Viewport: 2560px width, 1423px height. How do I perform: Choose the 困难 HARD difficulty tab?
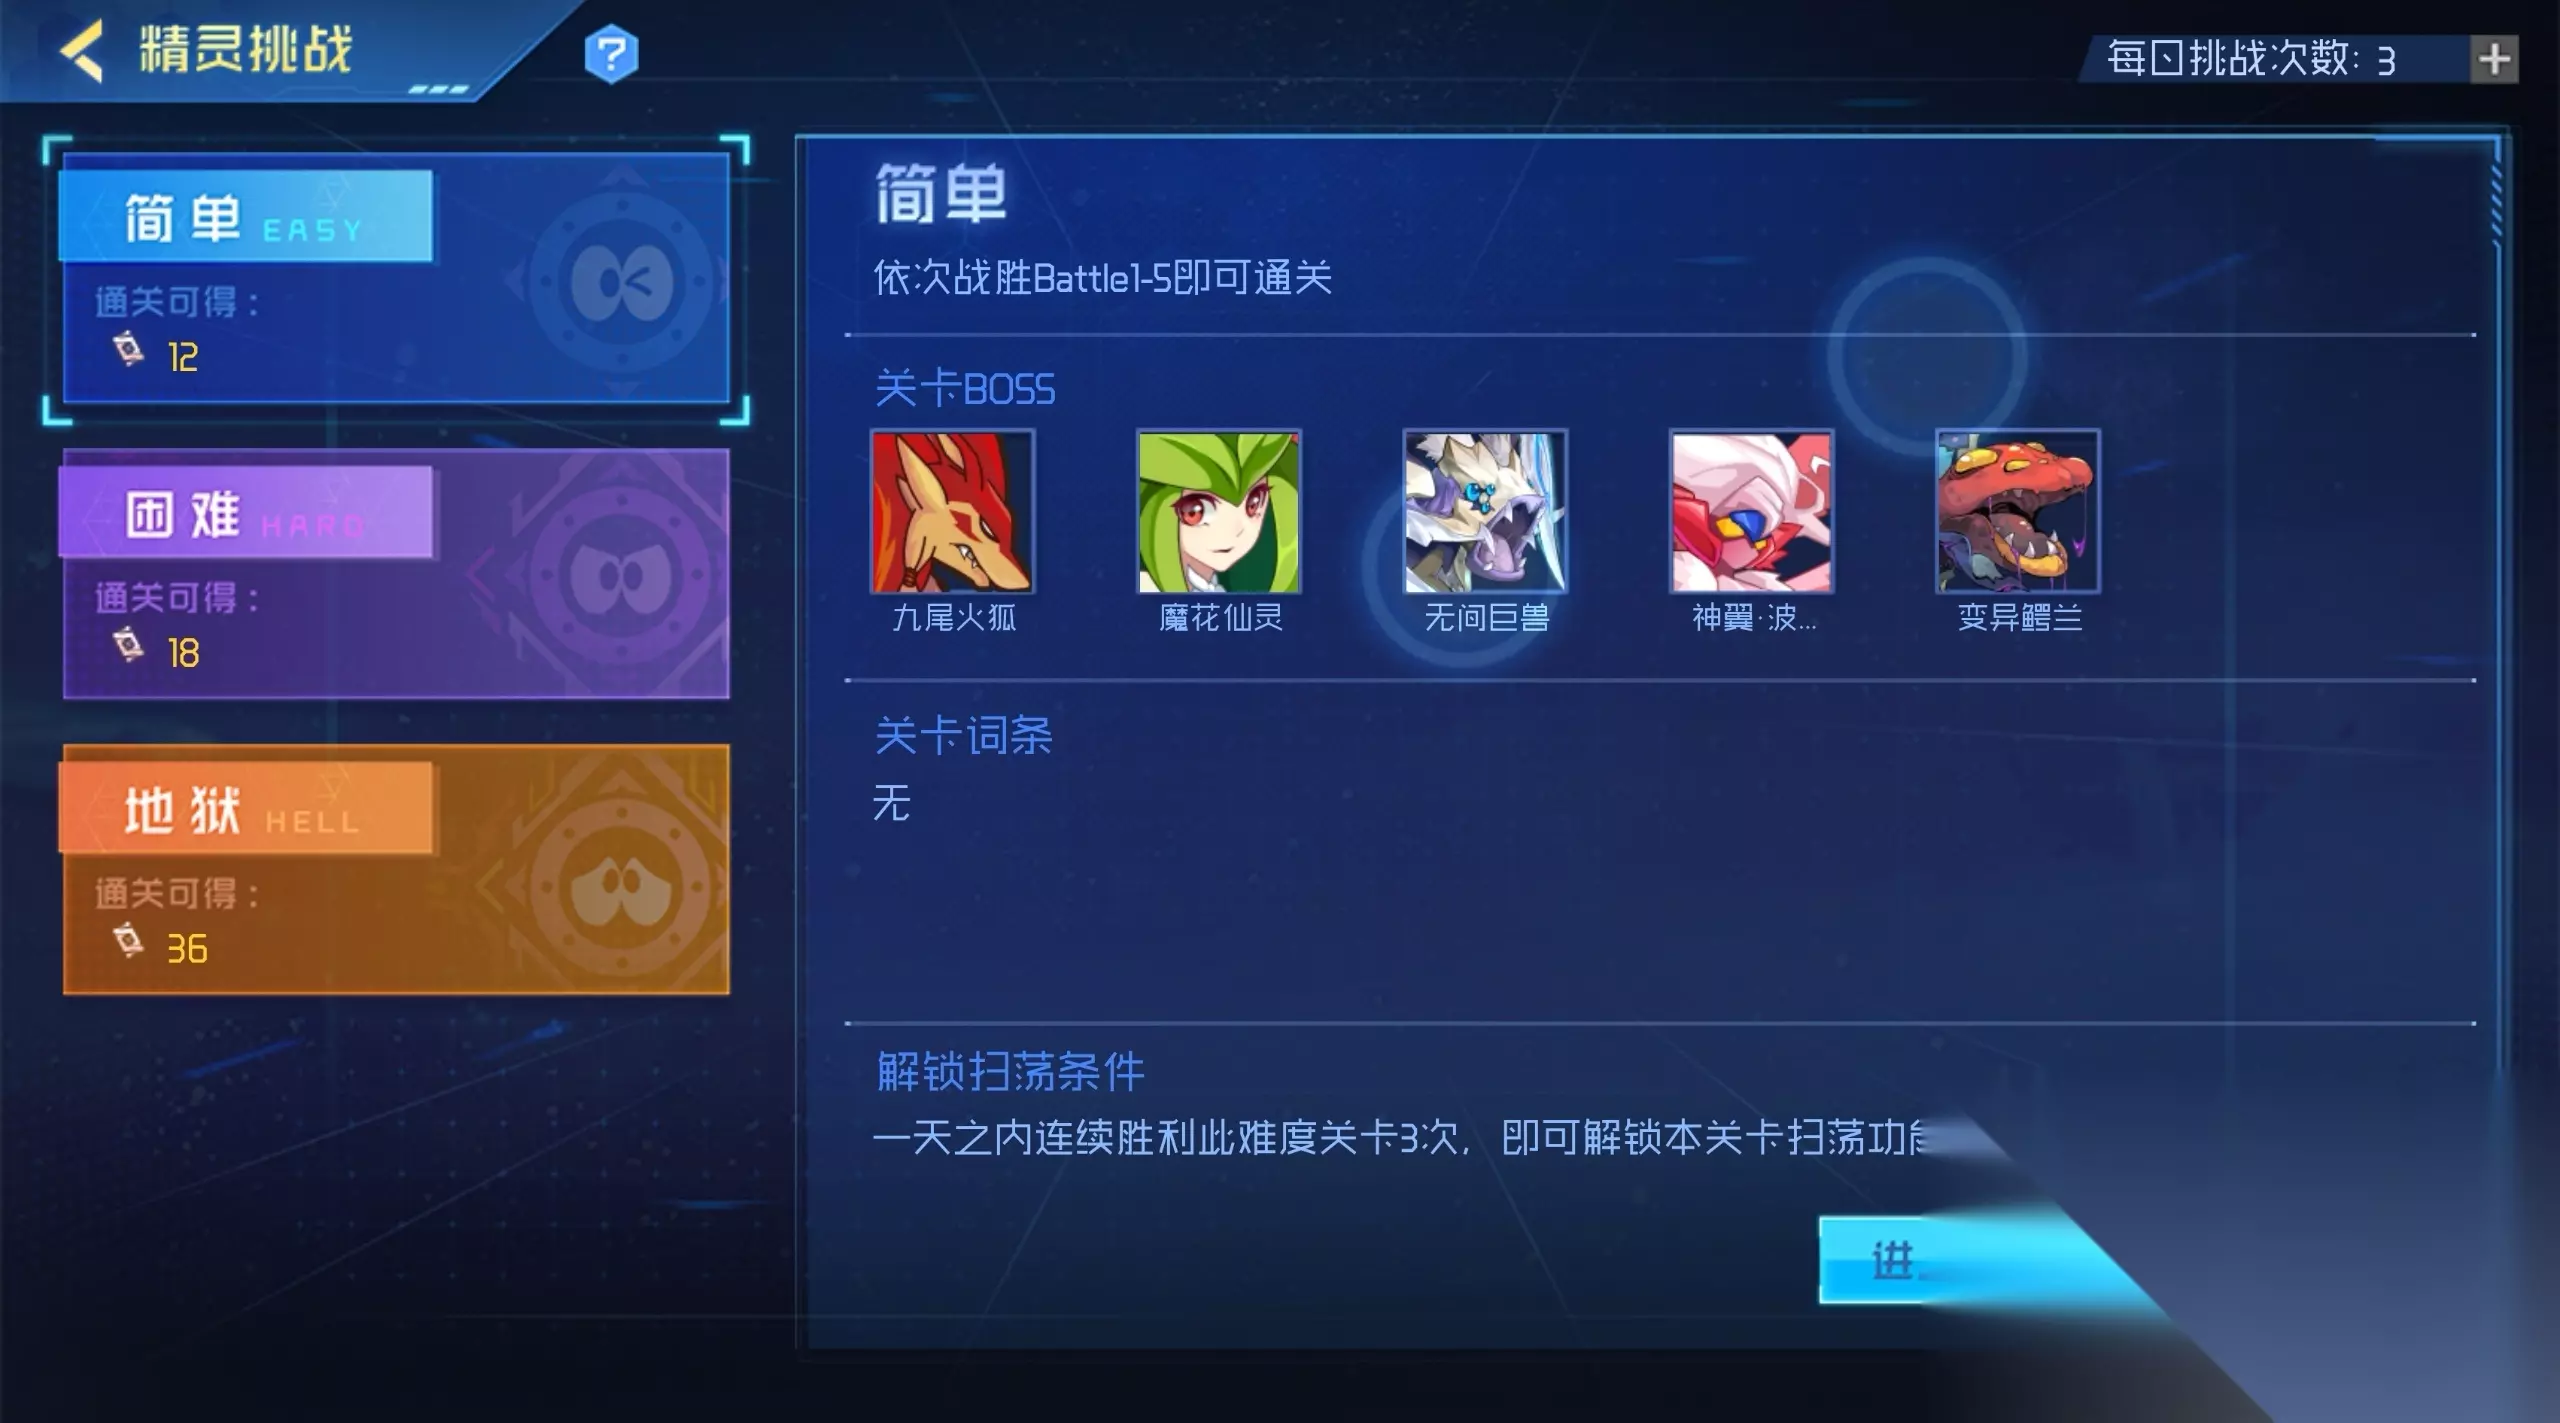point(396,574)
